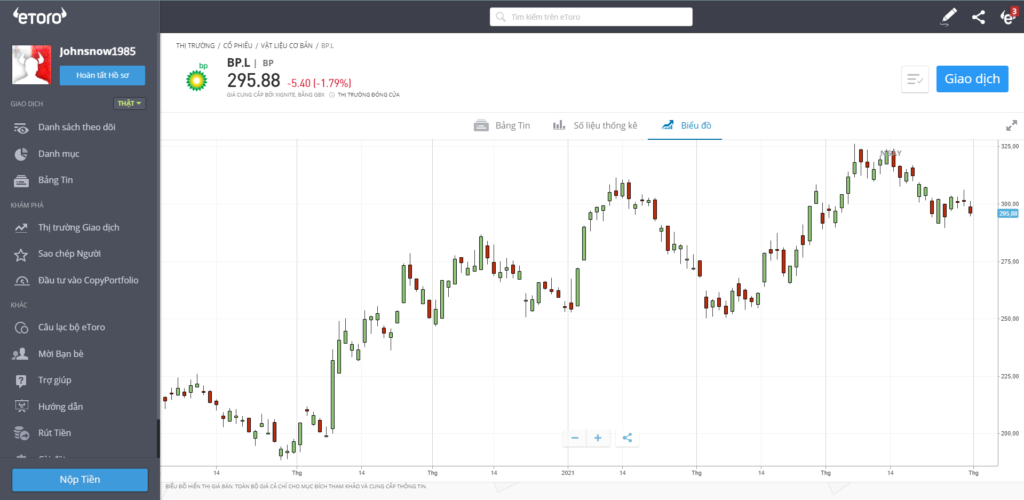Click the pencil write post icon

point(948,17)
